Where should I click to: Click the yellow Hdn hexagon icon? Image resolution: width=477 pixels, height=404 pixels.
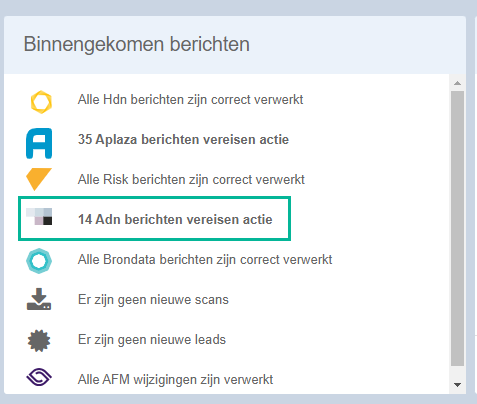pos(41,102)
